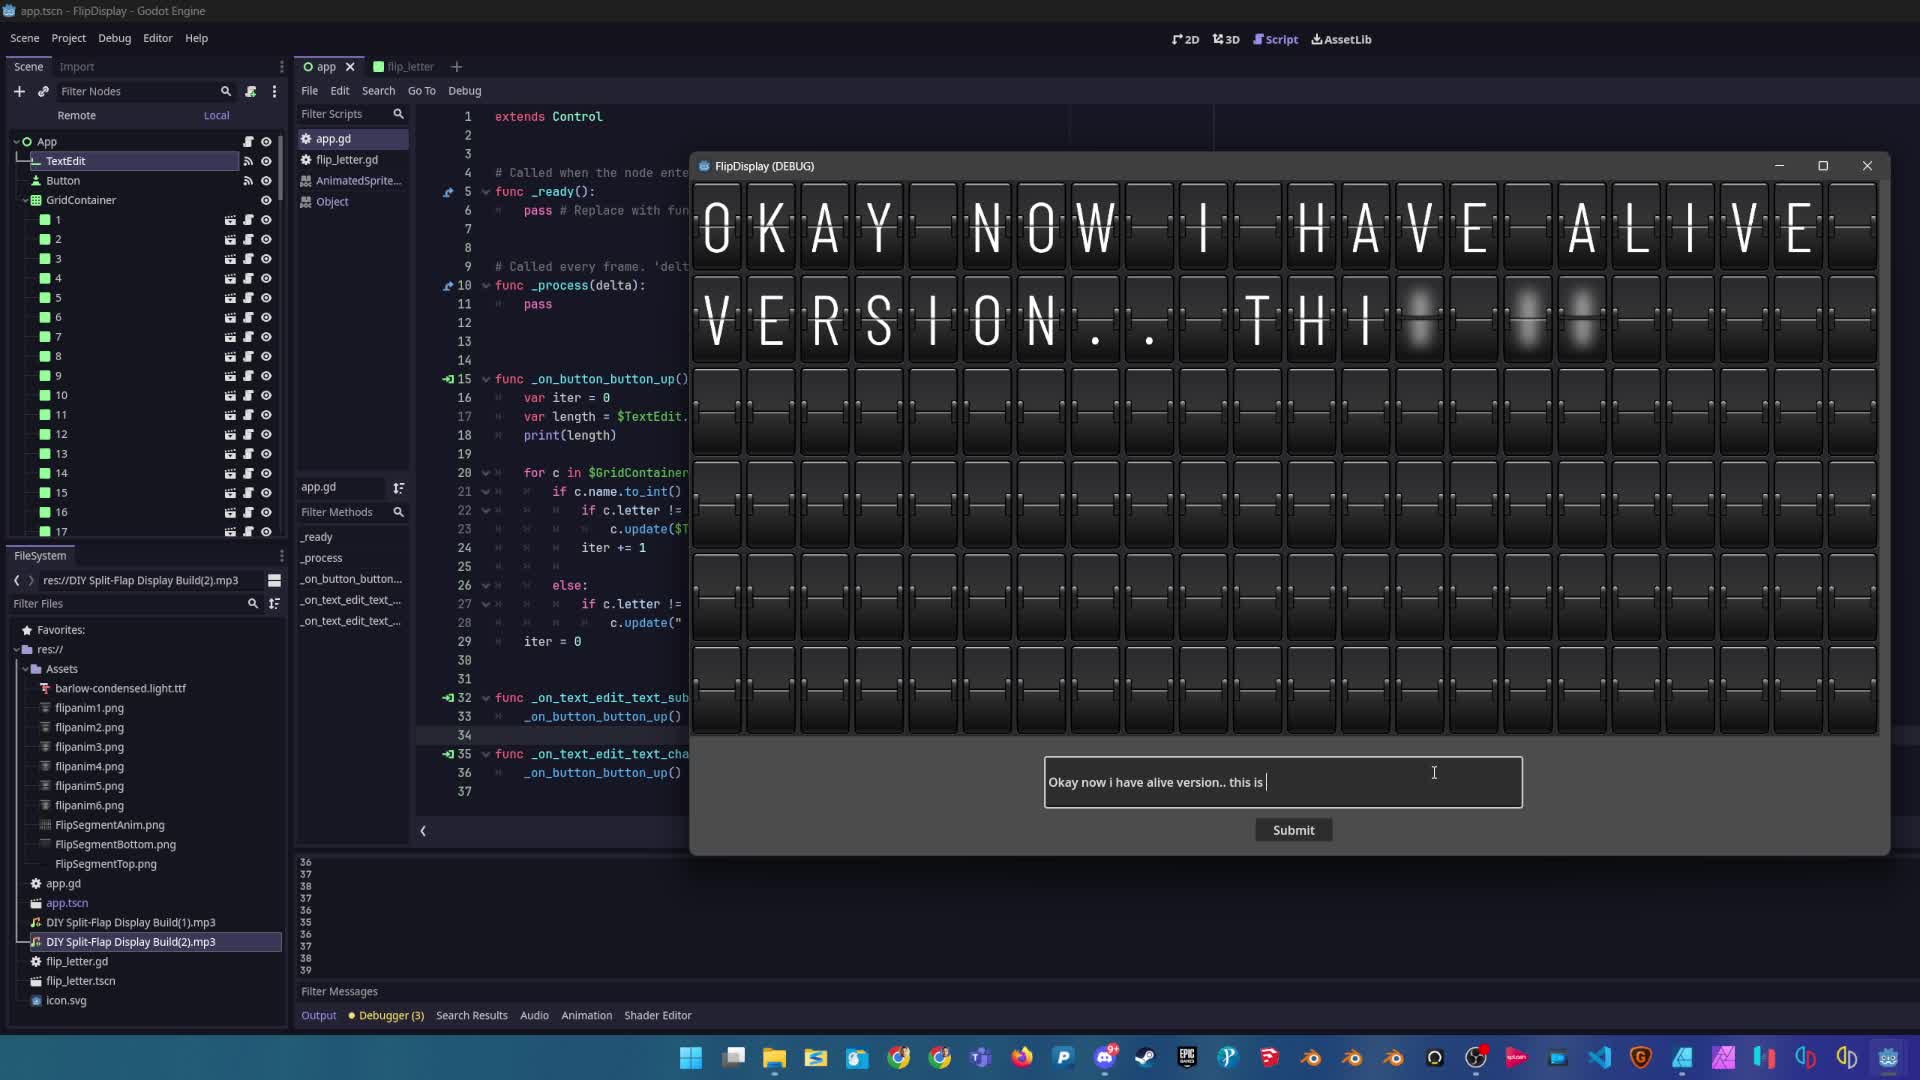Open the Debug menu in the script editor
The height and width of the screenshot is (1080, 1920).
click(x=464, y=90)
